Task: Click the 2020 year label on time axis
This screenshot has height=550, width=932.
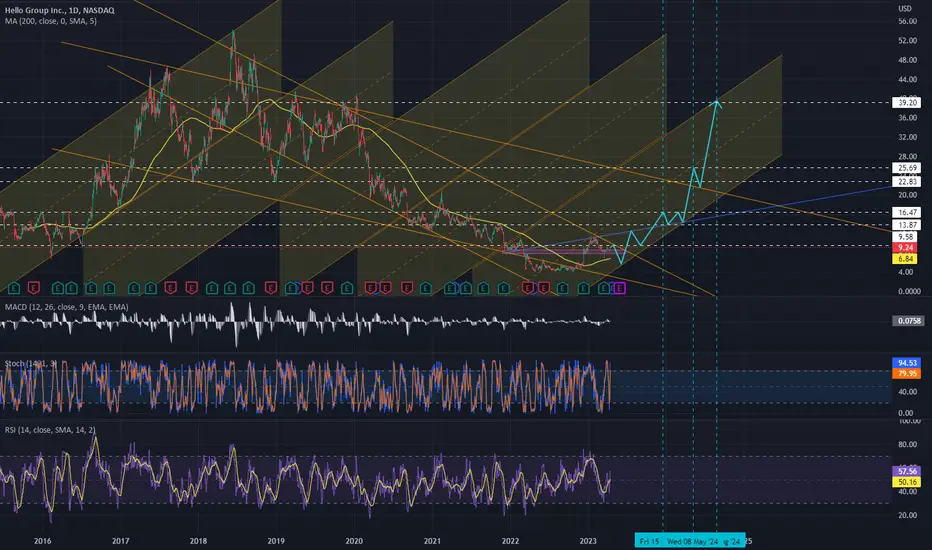Action: coord(354,541)
